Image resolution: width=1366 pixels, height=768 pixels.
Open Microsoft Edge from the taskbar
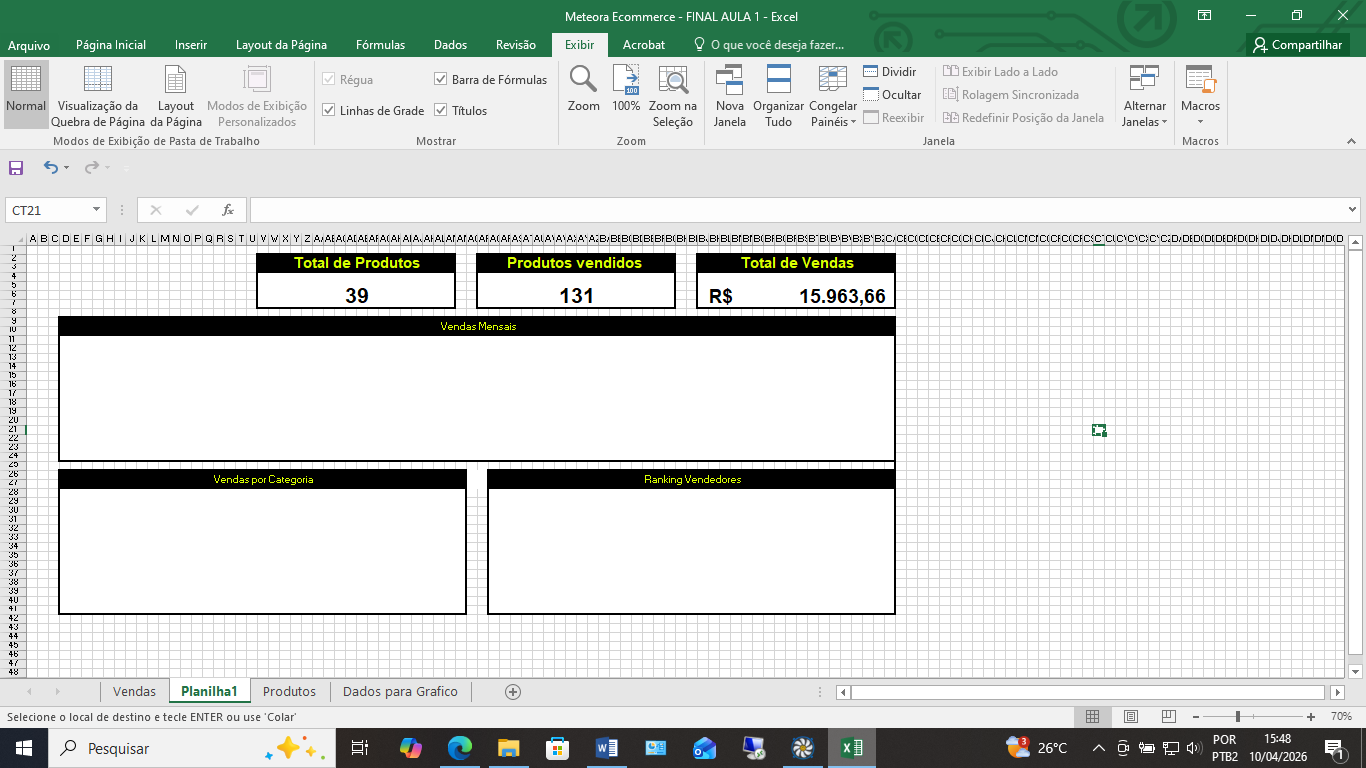click(460, 748)
